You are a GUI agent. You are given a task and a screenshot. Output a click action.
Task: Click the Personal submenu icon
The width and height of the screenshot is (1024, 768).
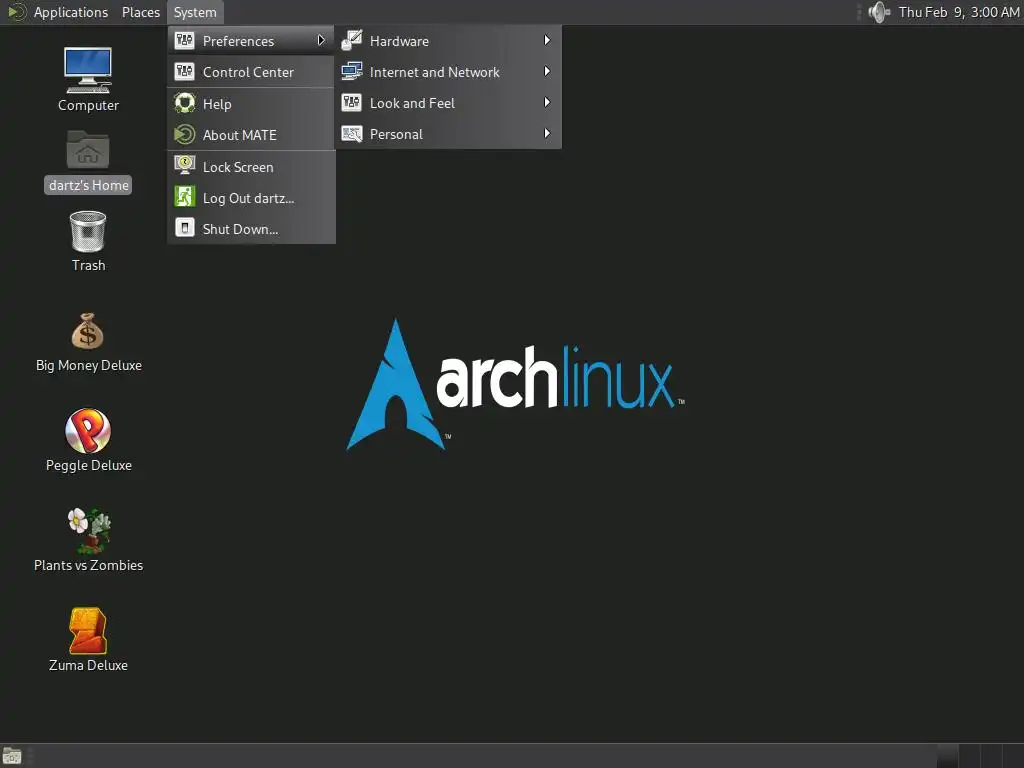[351, 134]
